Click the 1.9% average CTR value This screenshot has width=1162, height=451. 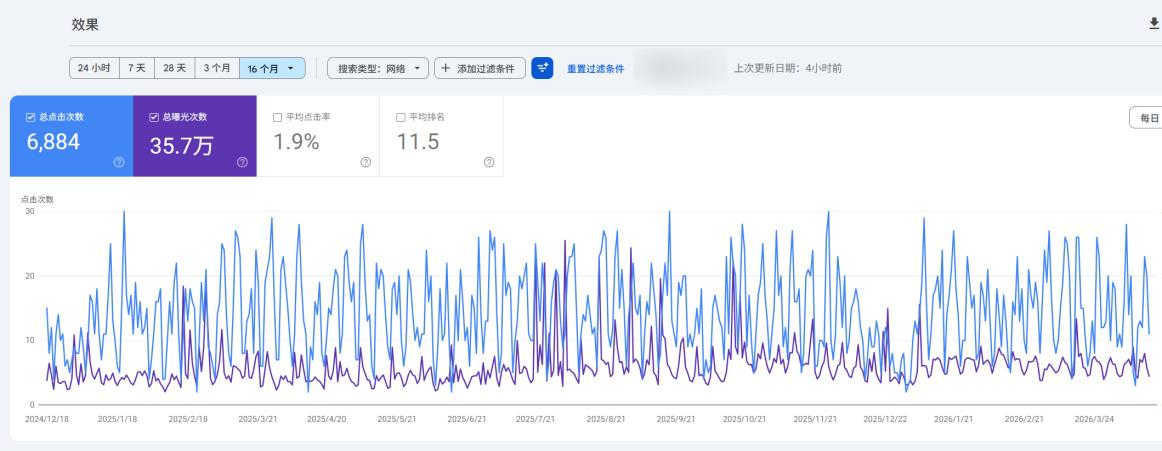tap(296, 141)
